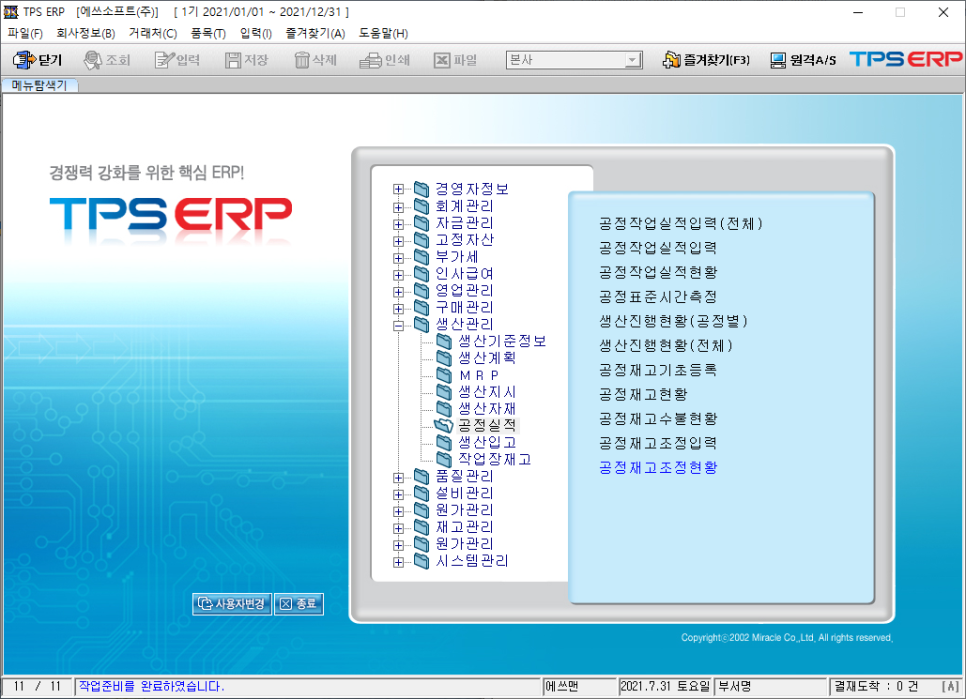
Task: Click the 생산기준정보 folder icon
Action: (444, 341)
